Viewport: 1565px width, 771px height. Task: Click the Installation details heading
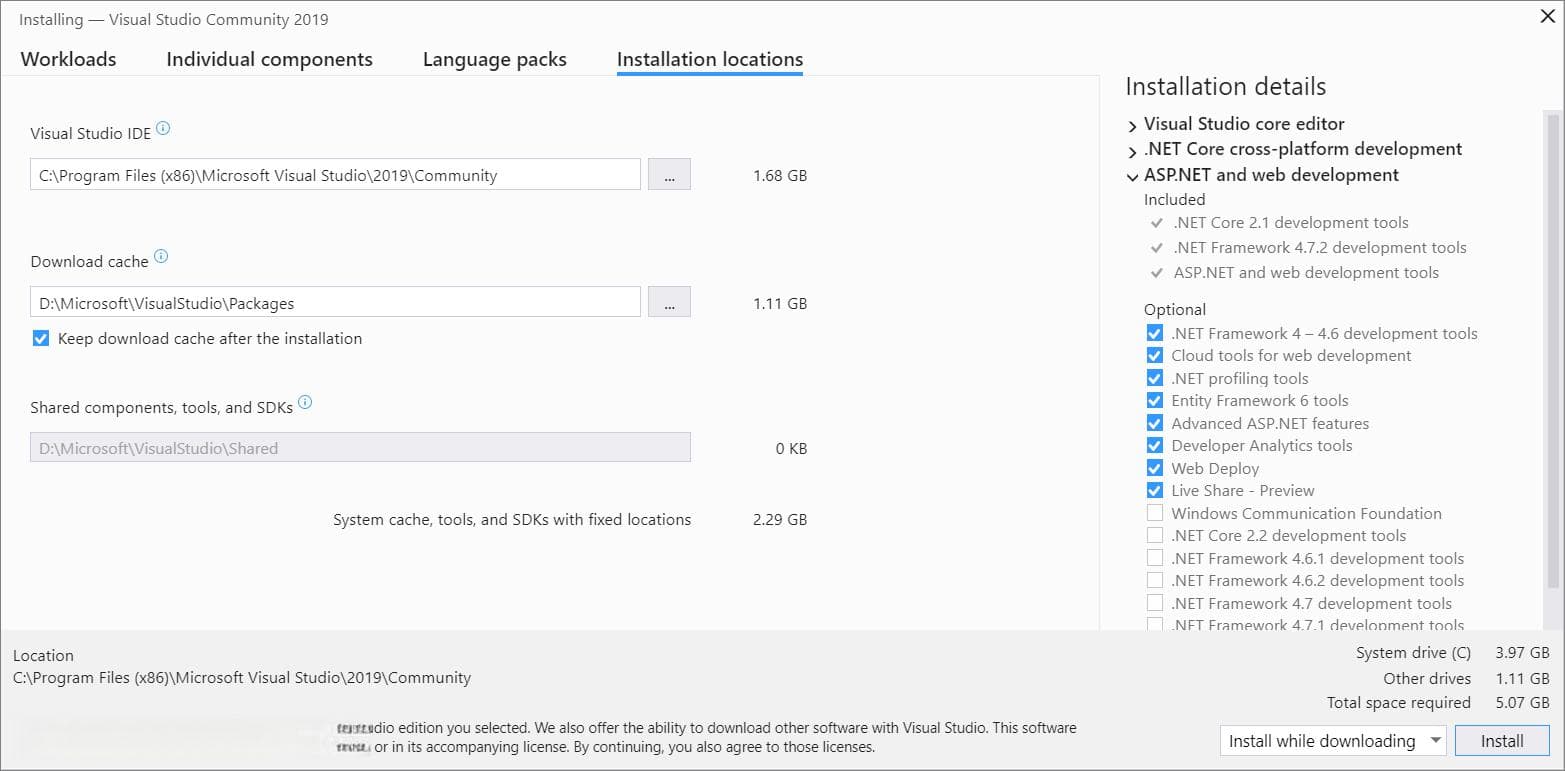pyautogui.click(x=1225, y=87)
